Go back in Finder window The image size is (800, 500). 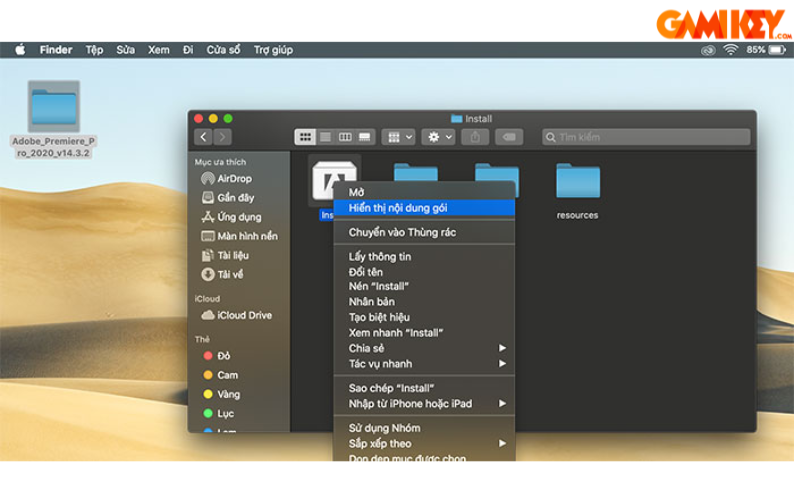point(204,137)
